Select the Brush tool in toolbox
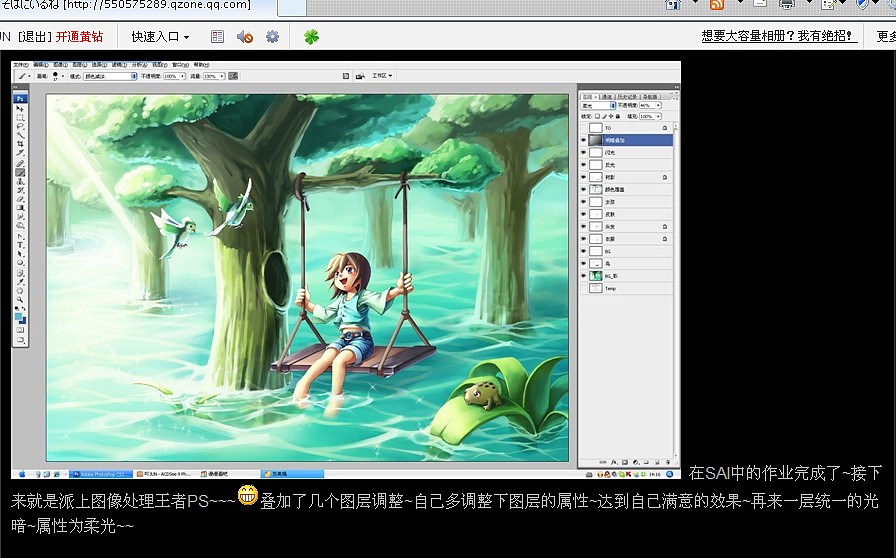Image resolution: width=896 pixels, height=558 pixels. [20, 172]
